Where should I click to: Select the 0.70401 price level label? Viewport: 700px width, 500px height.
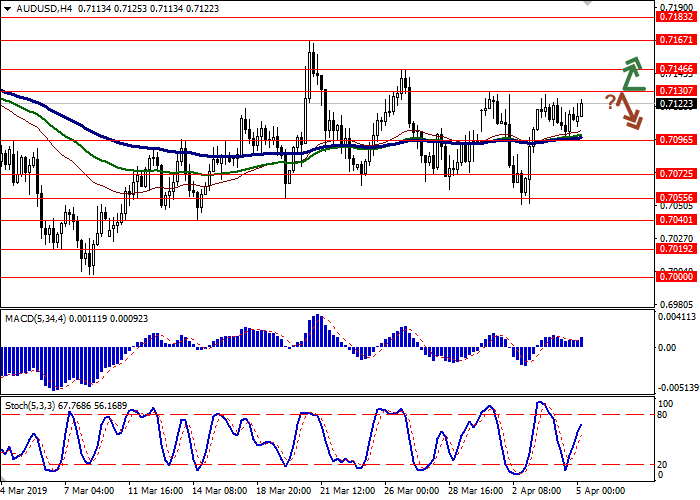[676, 219]
